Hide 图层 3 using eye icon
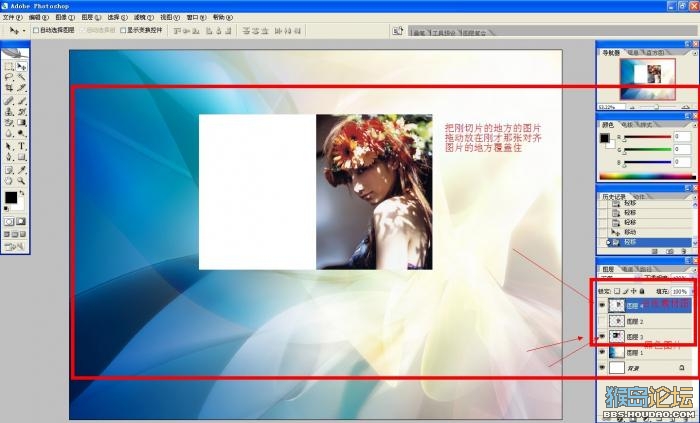This screenshot has width=700, height=423. (x=602, y=336)
